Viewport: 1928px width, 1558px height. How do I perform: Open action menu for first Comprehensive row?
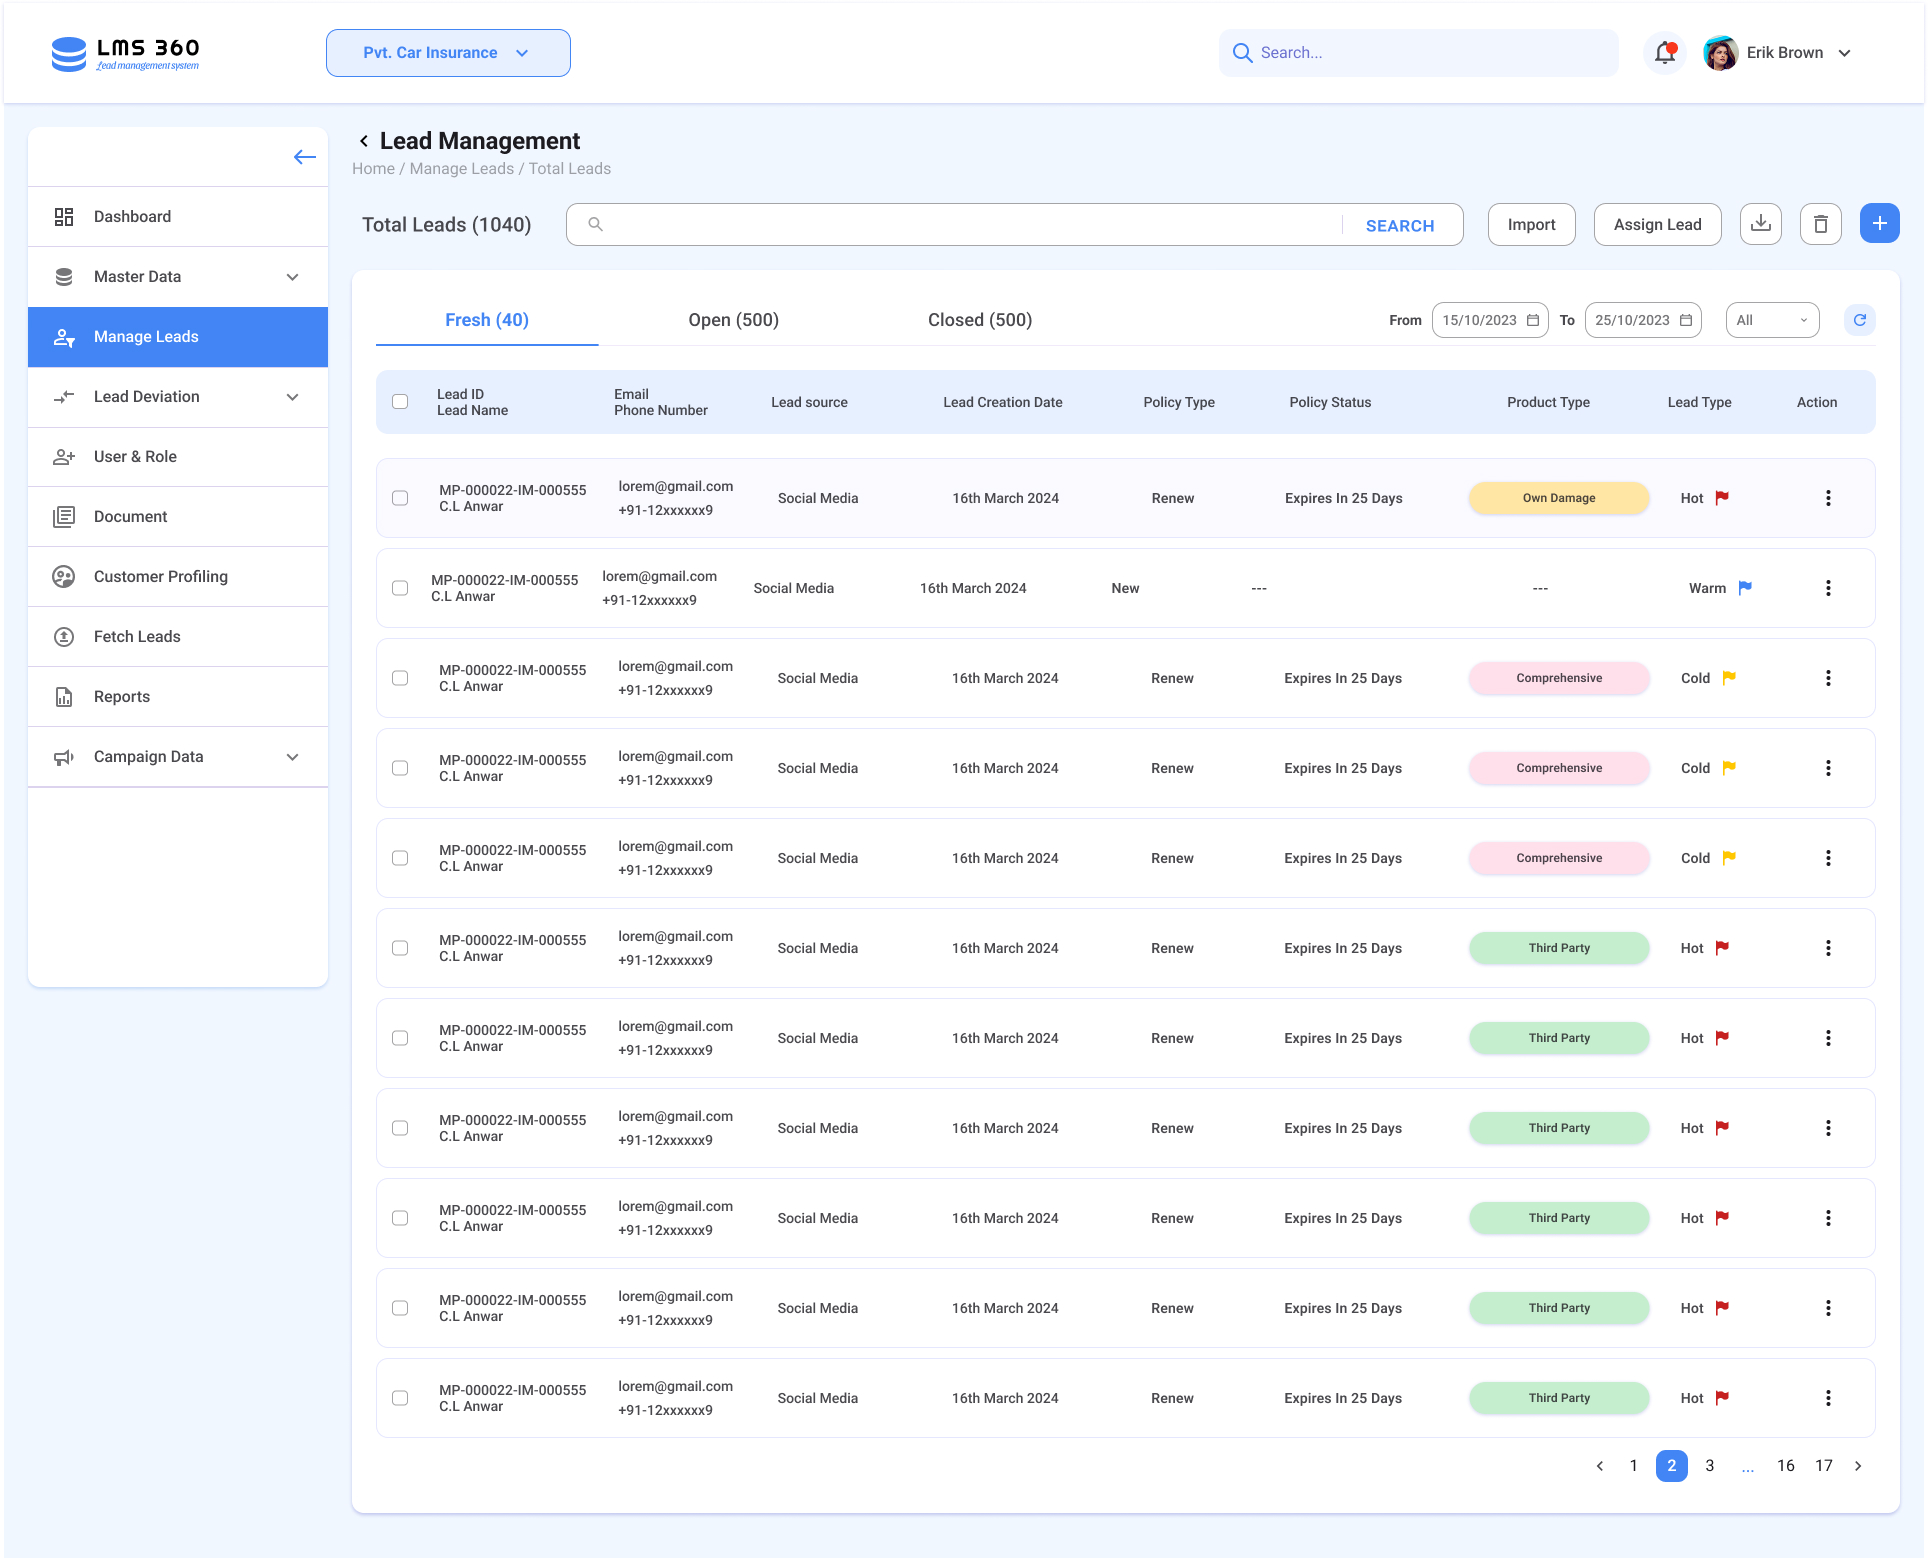coord(1828,678)
